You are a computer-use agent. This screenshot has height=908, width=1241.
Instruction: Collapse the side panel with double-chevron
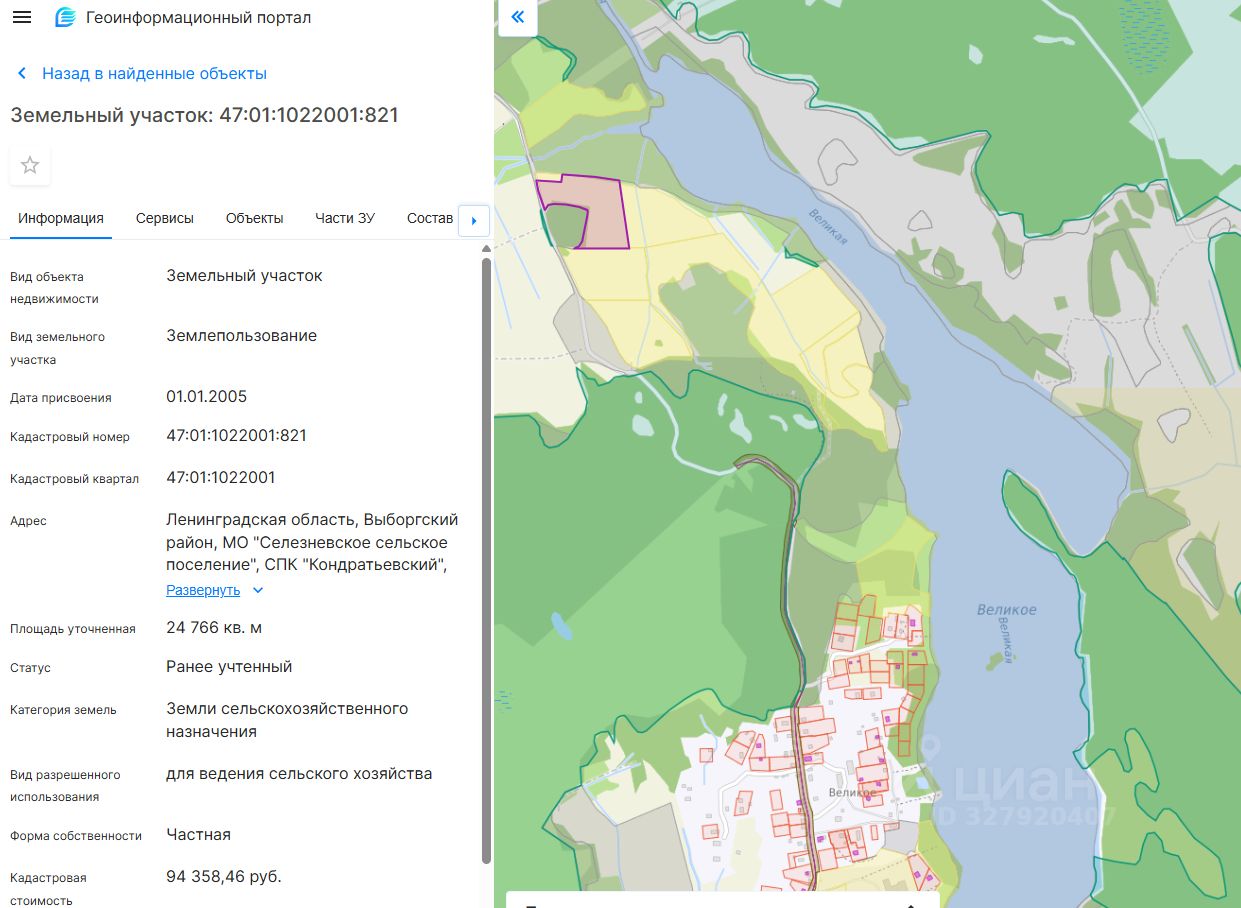517,18
